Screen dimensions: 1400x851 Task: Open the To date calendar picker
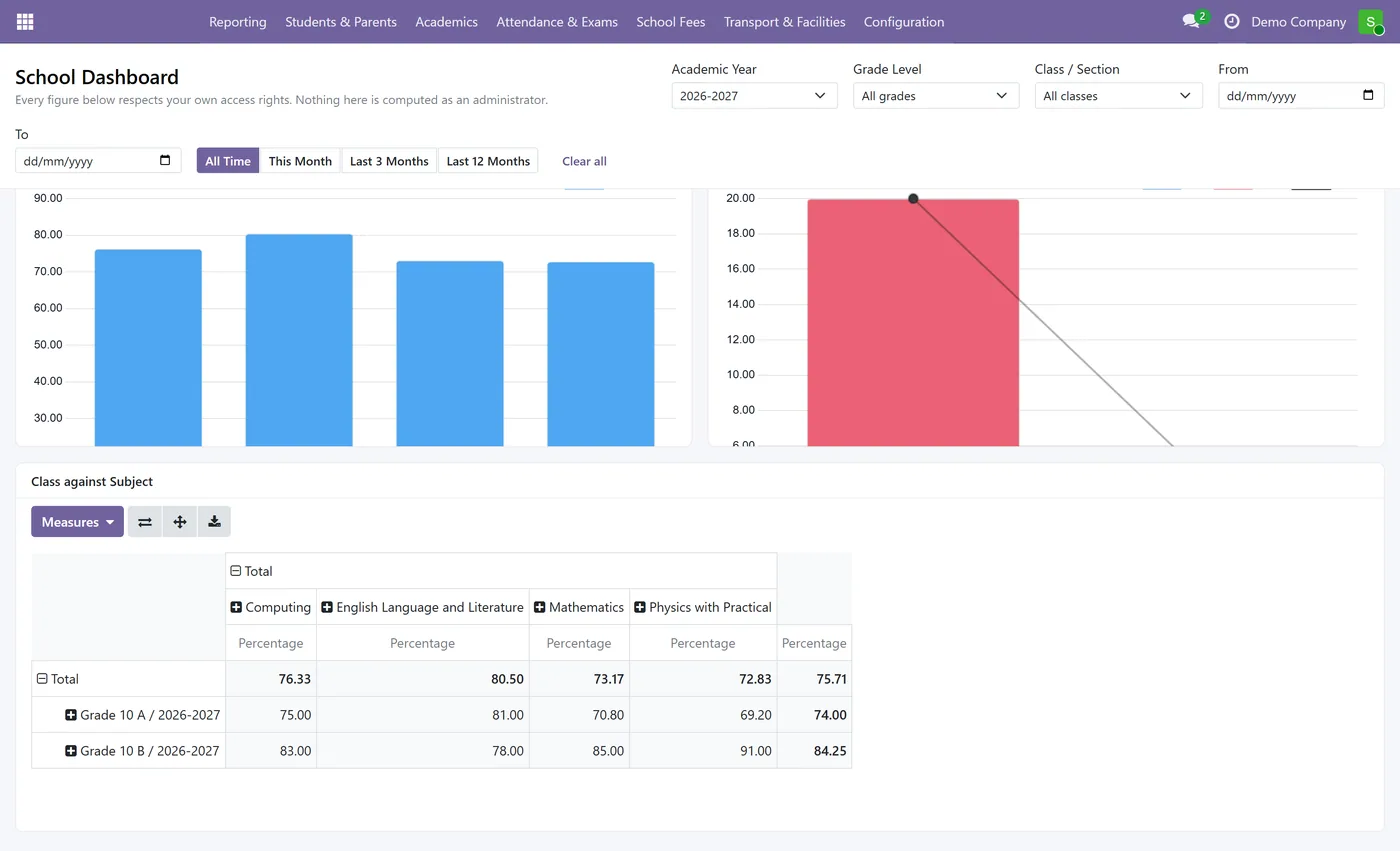(166, 161)
